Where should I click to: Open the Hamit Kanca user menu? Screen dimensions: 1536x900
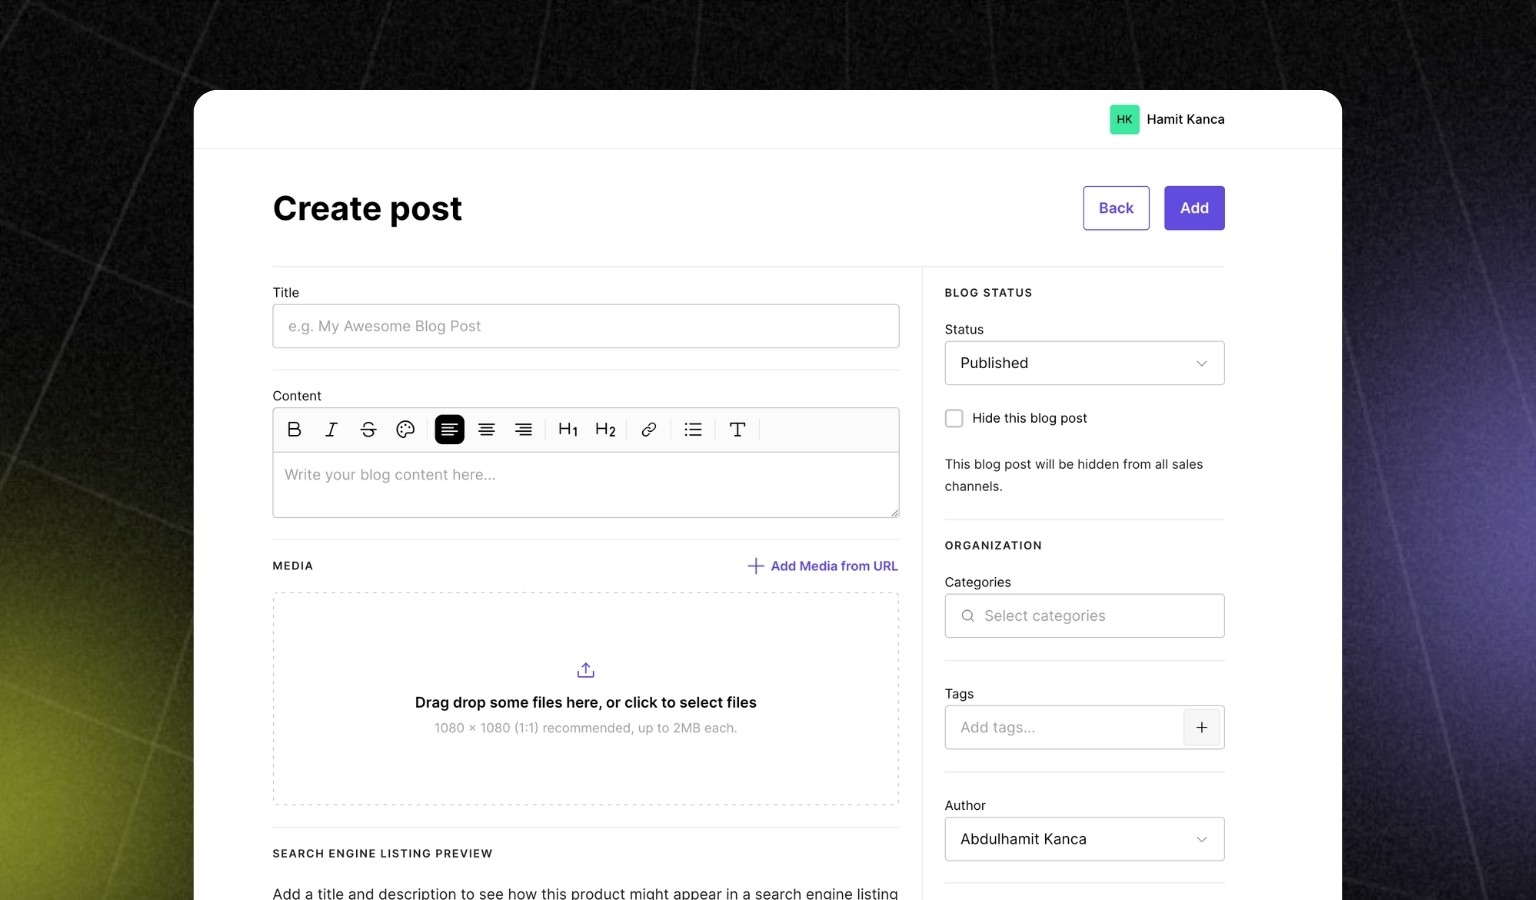(1167, 119)
